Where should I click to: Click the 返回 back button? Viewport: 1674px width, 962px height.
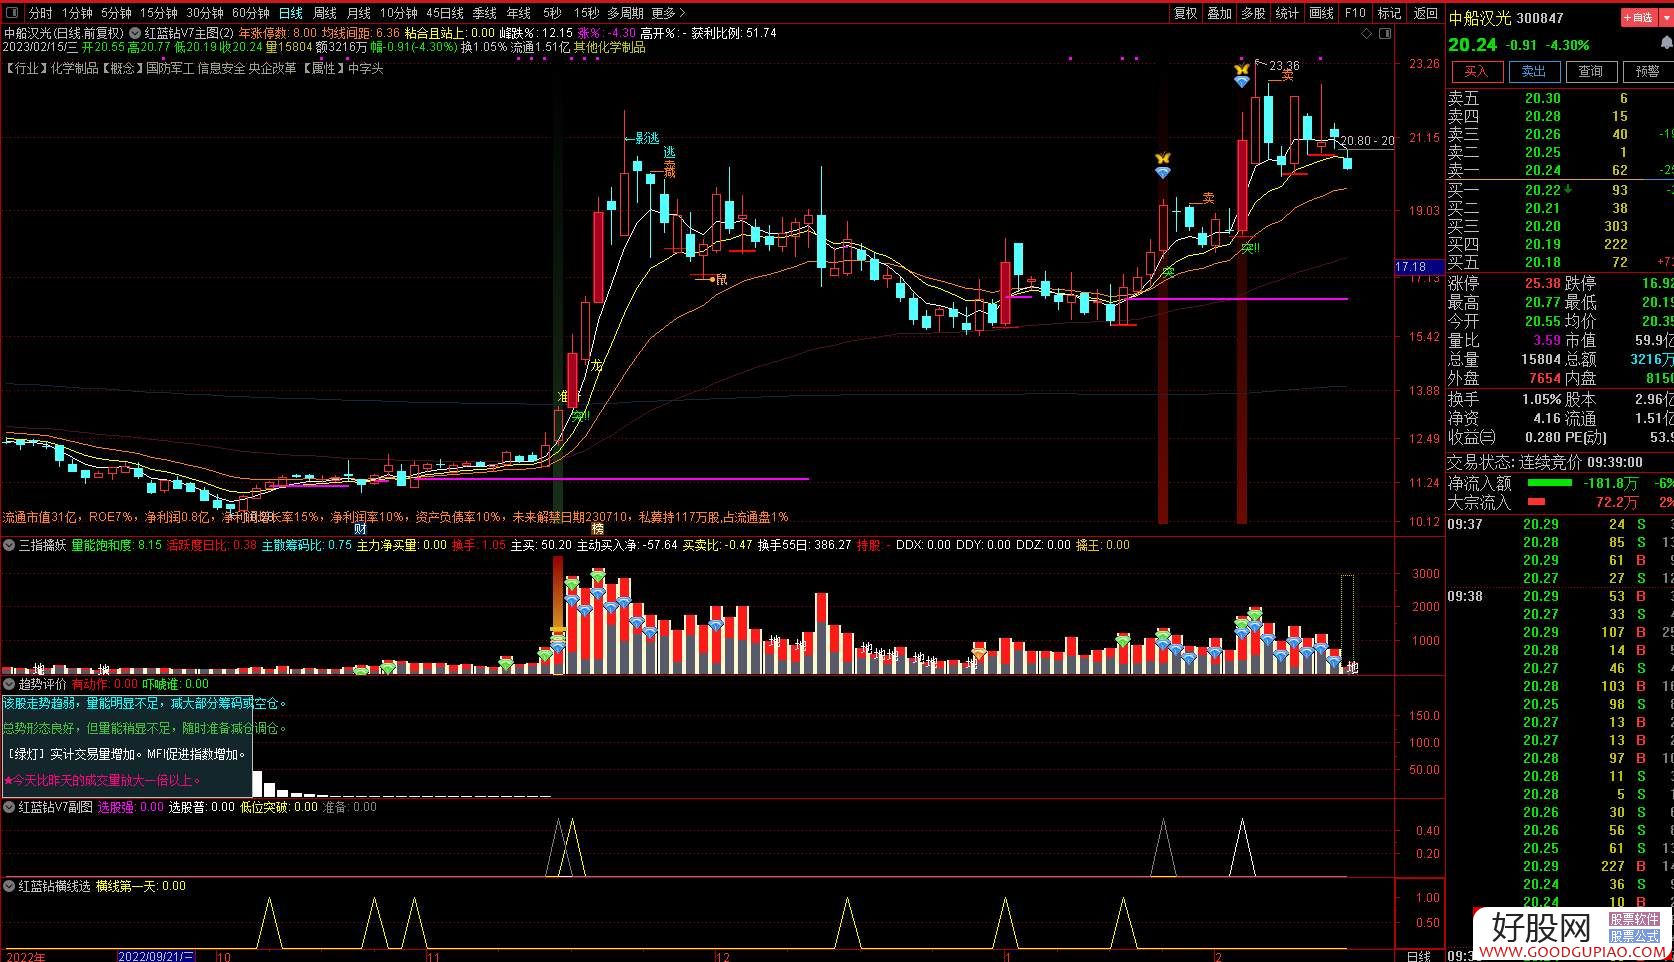click(x=1425, y=13)
